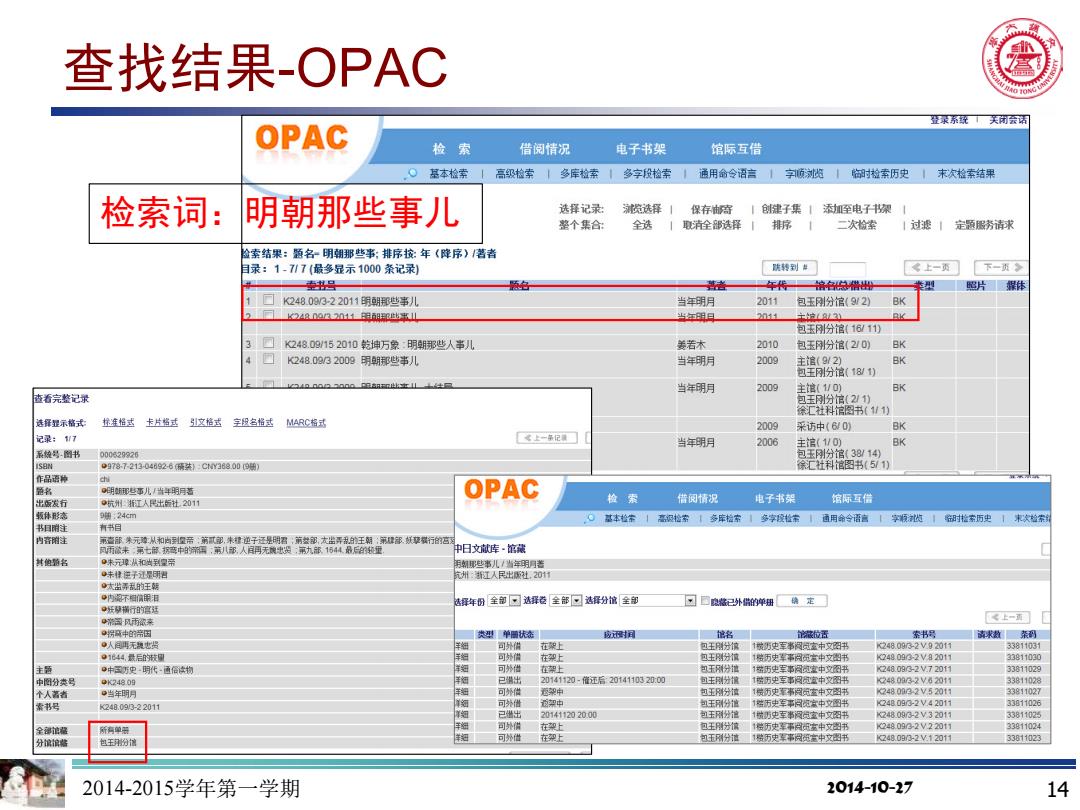Select 通用命令语言 in results window submenu
Screen dimensions: 1080x810
[x=727, y=174]
